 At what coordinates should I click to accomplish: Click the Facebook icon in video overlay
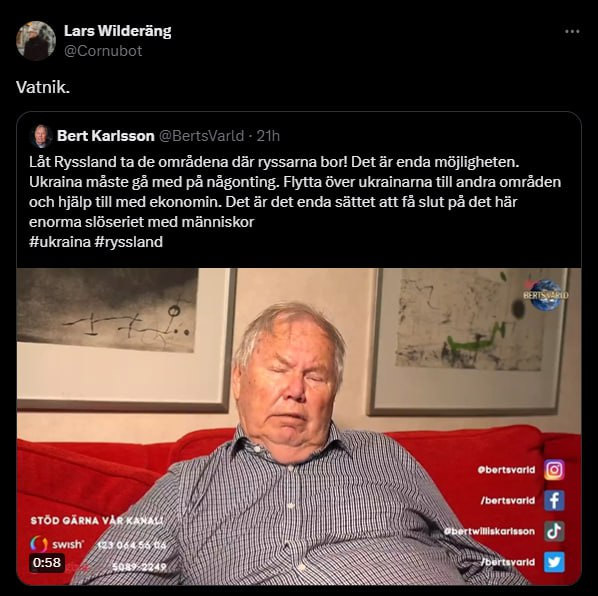[554, 500]
